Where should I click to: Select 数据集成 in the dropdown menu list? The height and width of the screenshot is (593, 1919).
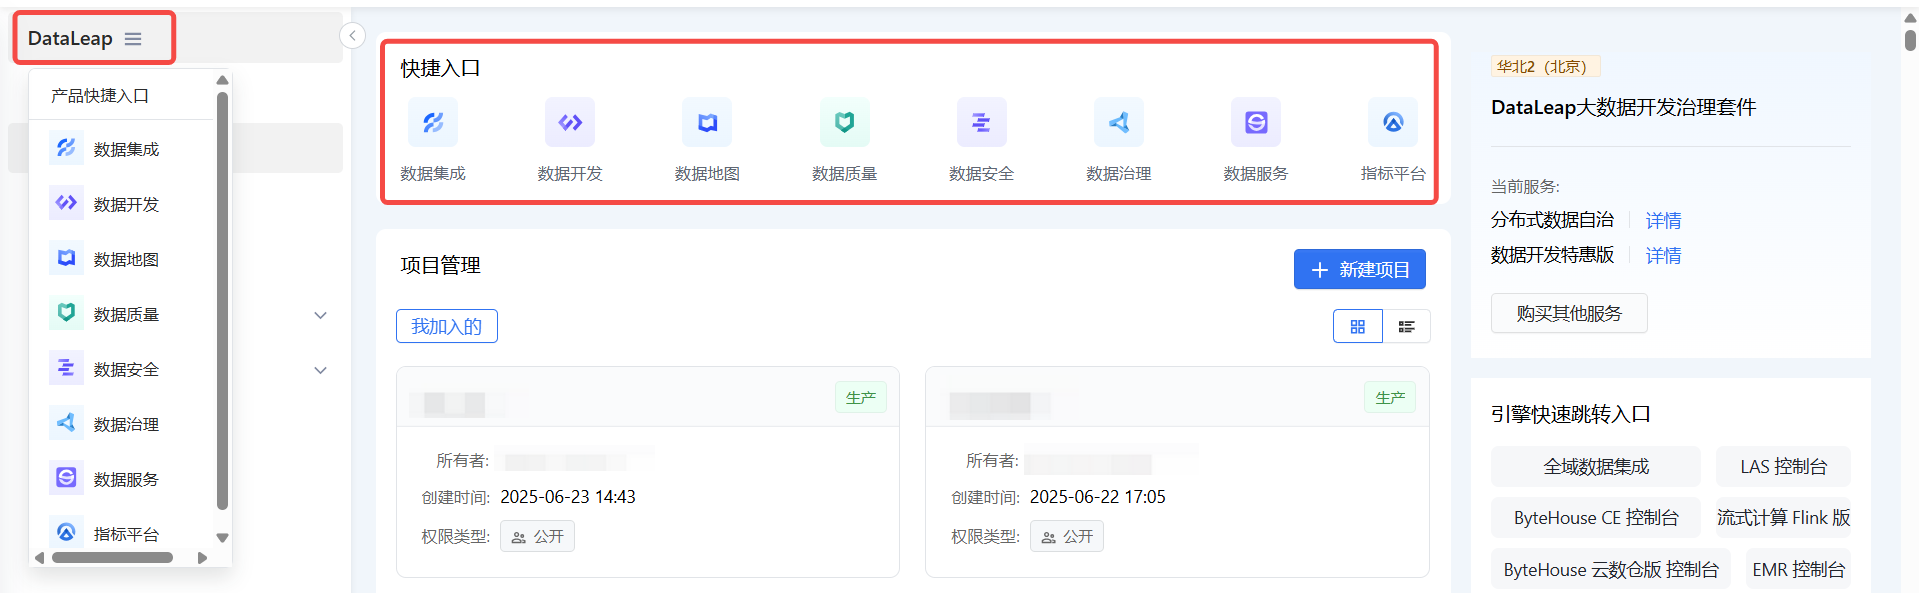coord(122,149)
